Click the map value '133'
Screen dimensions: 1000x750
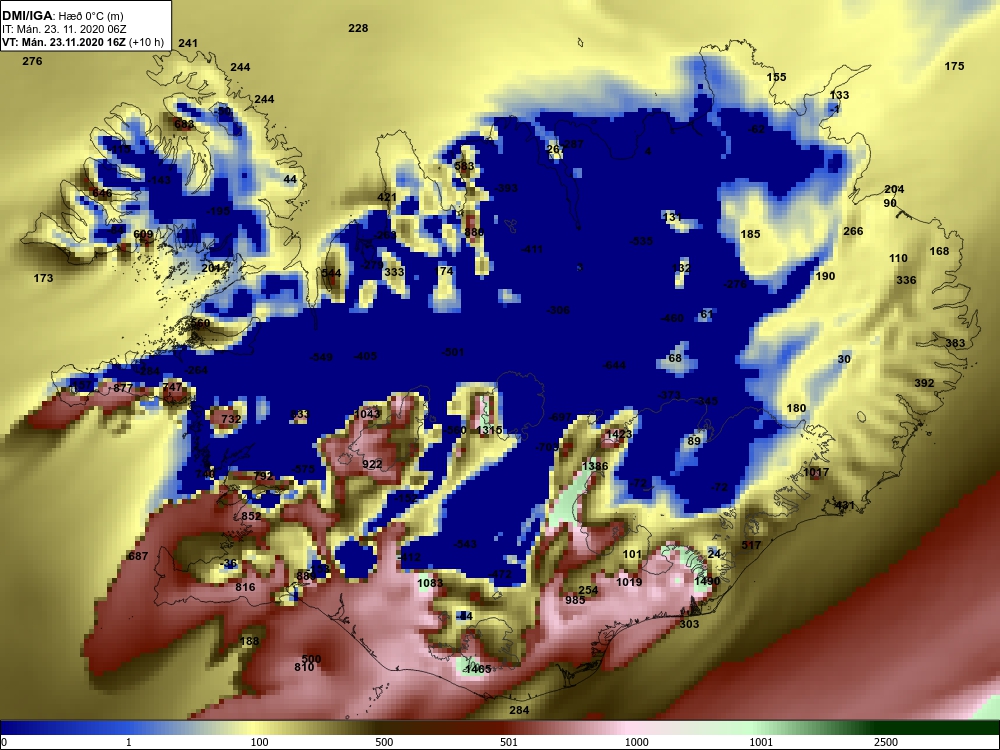(x=839, y=95)
